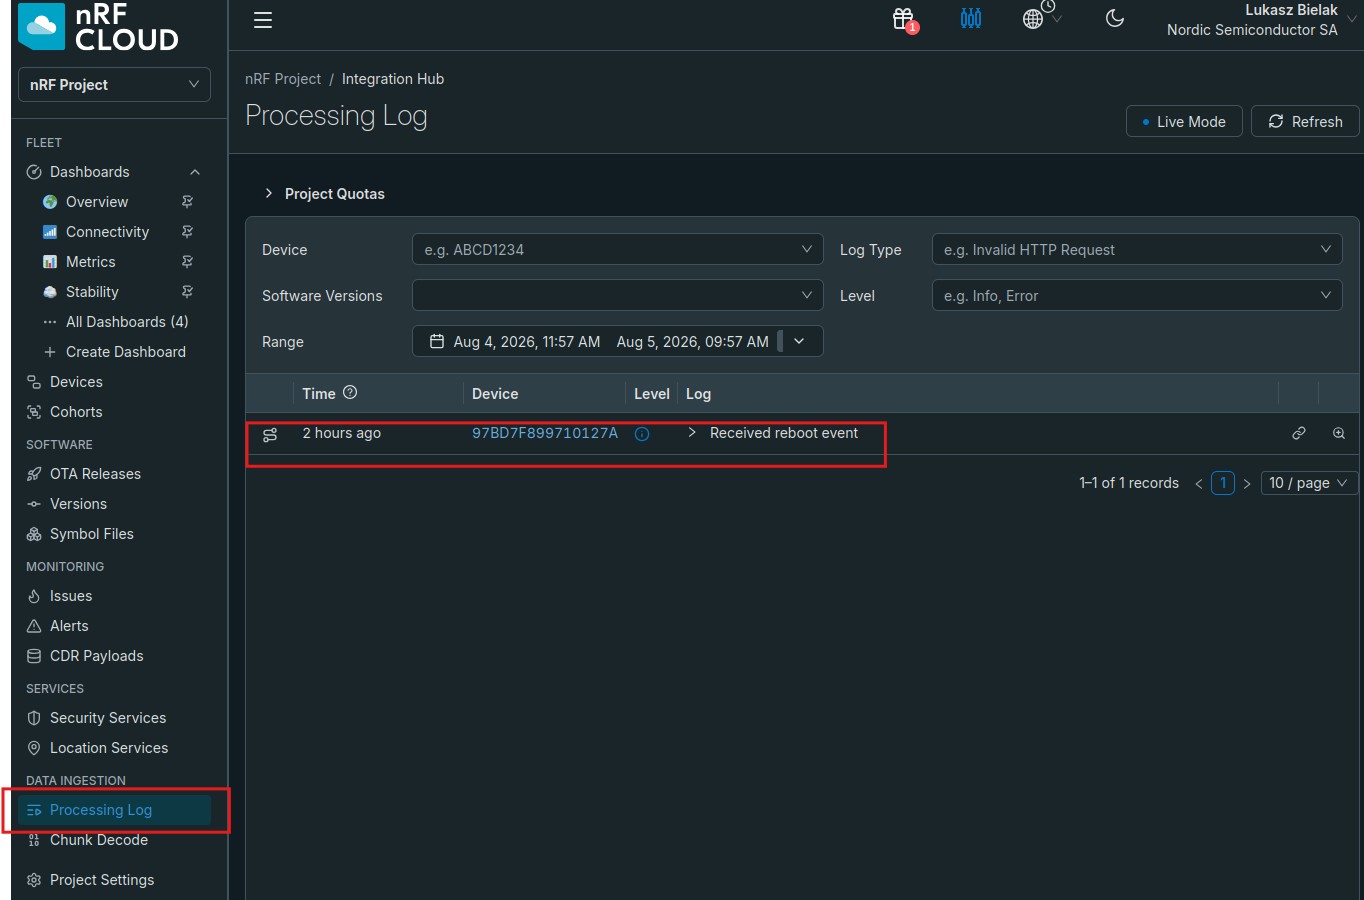This screenshot has height=900, width=1364.
Task: Click page 1 in pagination
Action: tap(1223, 483)
